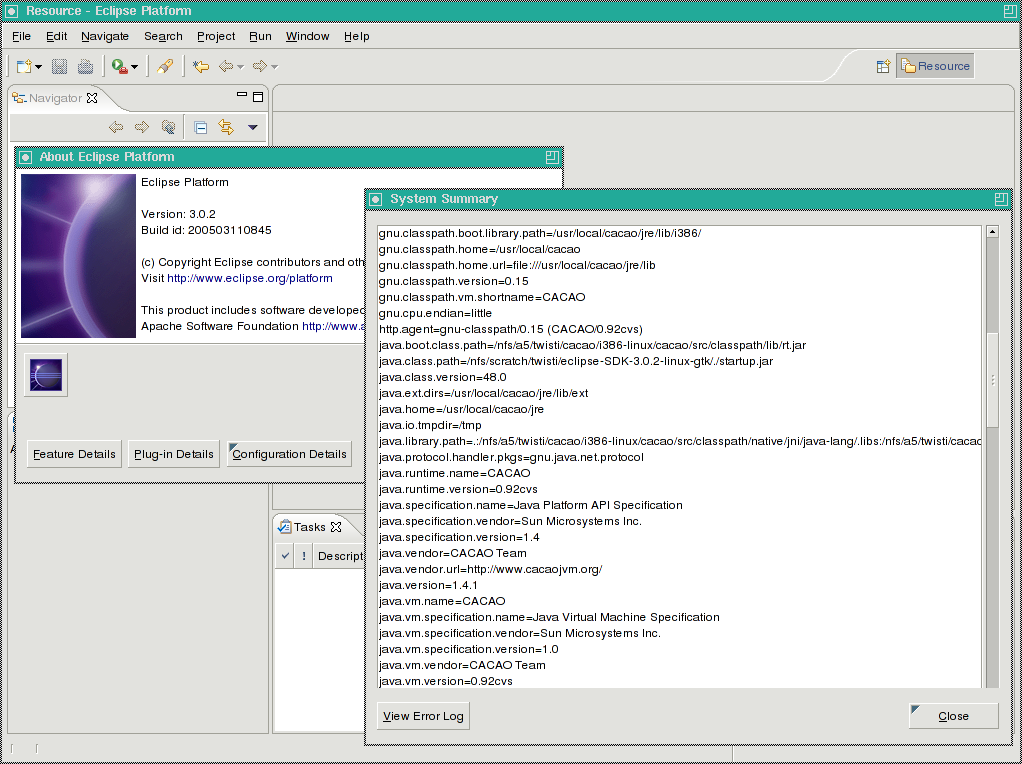Click the Feature Details button
This screenshot has height=764, width=1022.
(x=74, y=454)
